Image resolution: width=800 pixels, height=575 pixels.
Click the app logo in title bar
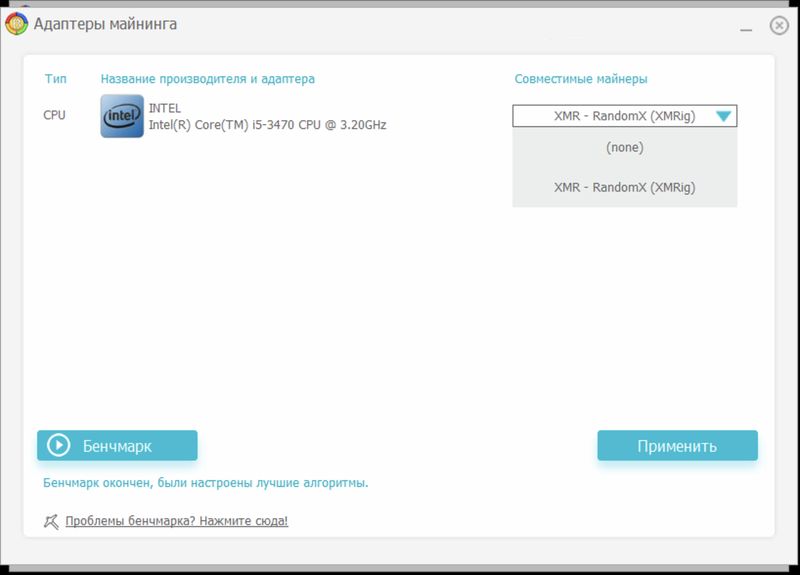coord(17,23)
